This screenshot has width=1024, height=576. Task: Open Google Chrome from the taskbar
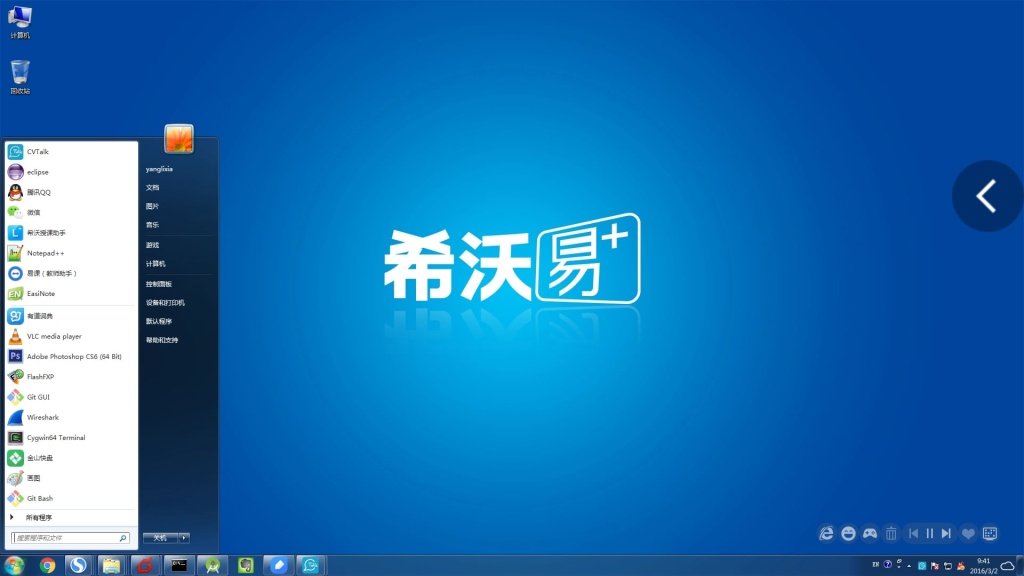[47, 565]
